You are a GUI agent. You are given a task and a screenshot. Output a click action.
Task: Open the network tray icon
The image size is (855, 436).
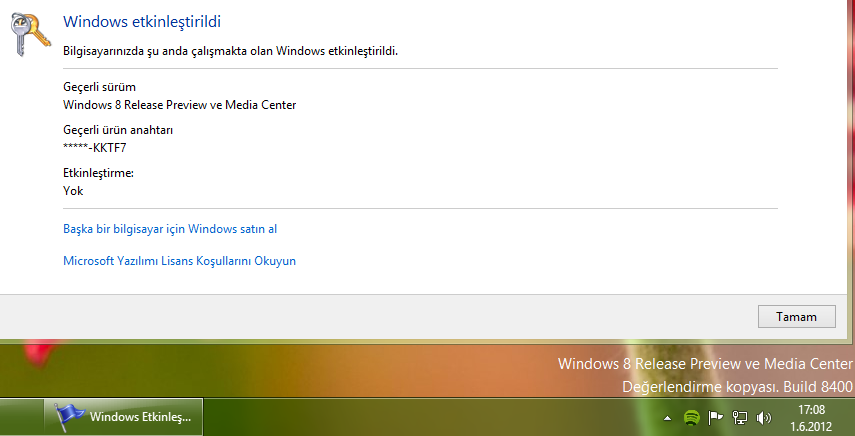(x=739, y=417)
